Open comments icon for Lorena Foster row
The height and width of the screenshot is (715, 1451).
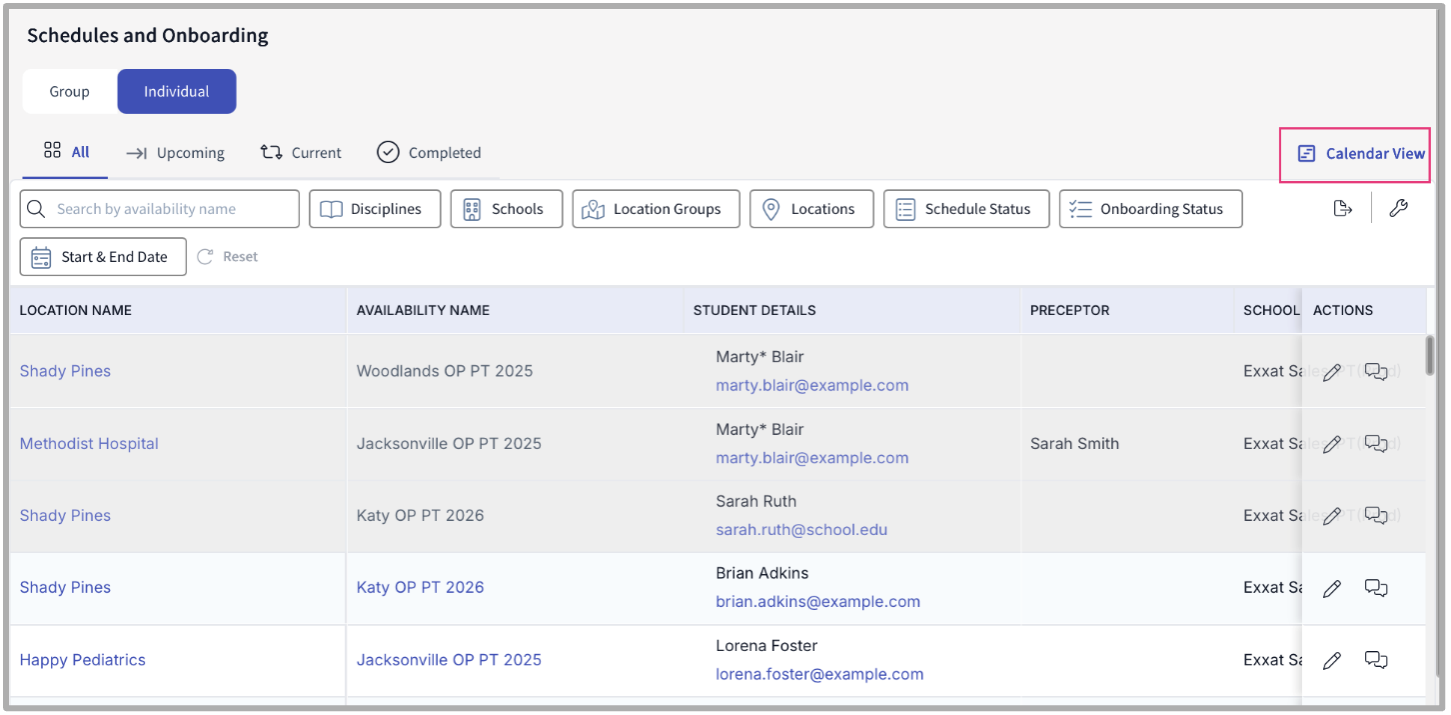[x=1376, y=660]
